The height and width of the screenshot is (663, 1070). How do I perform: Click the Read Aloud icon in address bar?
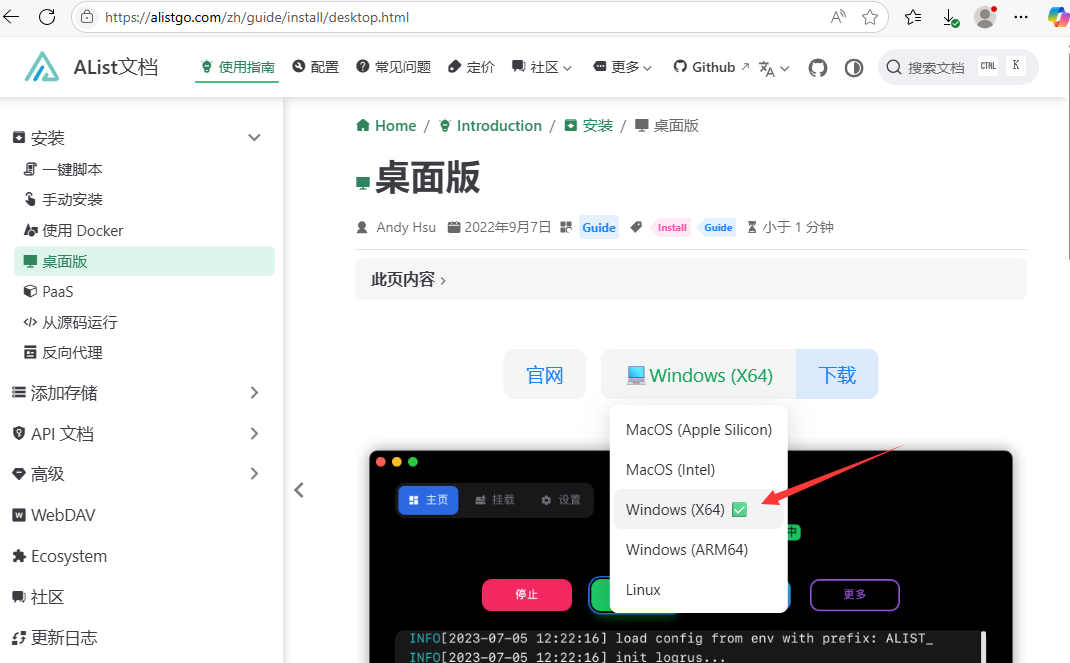pyautogui.click(x=838, y=17)
